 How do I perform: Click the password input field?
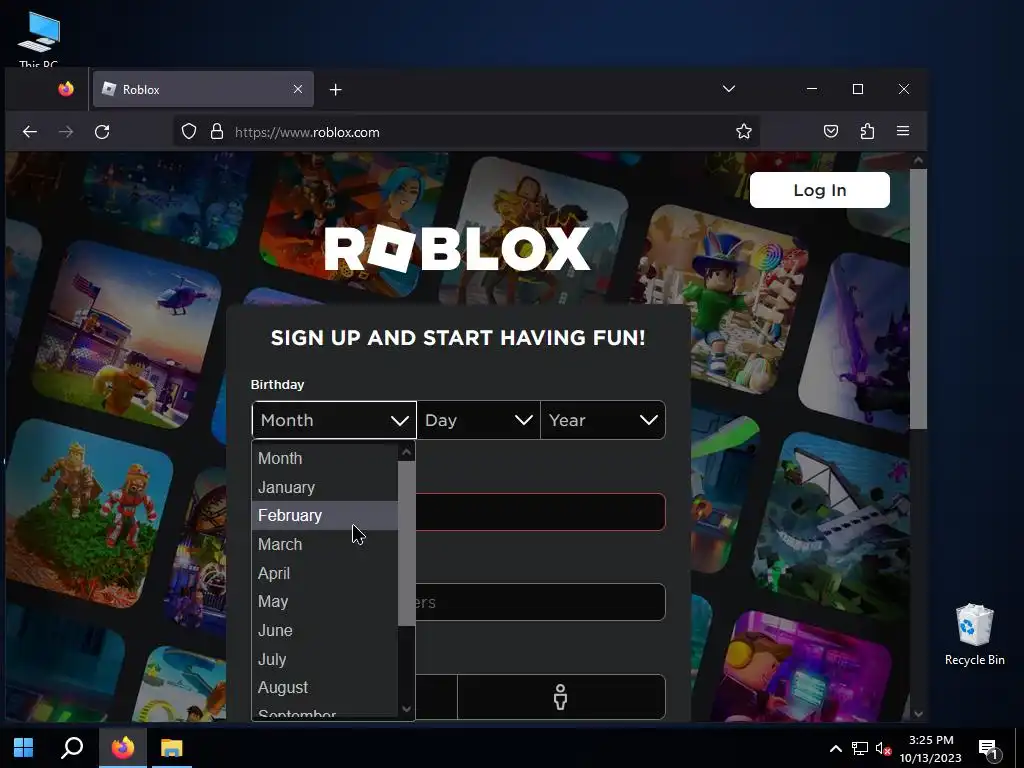(x=540, y=601)
